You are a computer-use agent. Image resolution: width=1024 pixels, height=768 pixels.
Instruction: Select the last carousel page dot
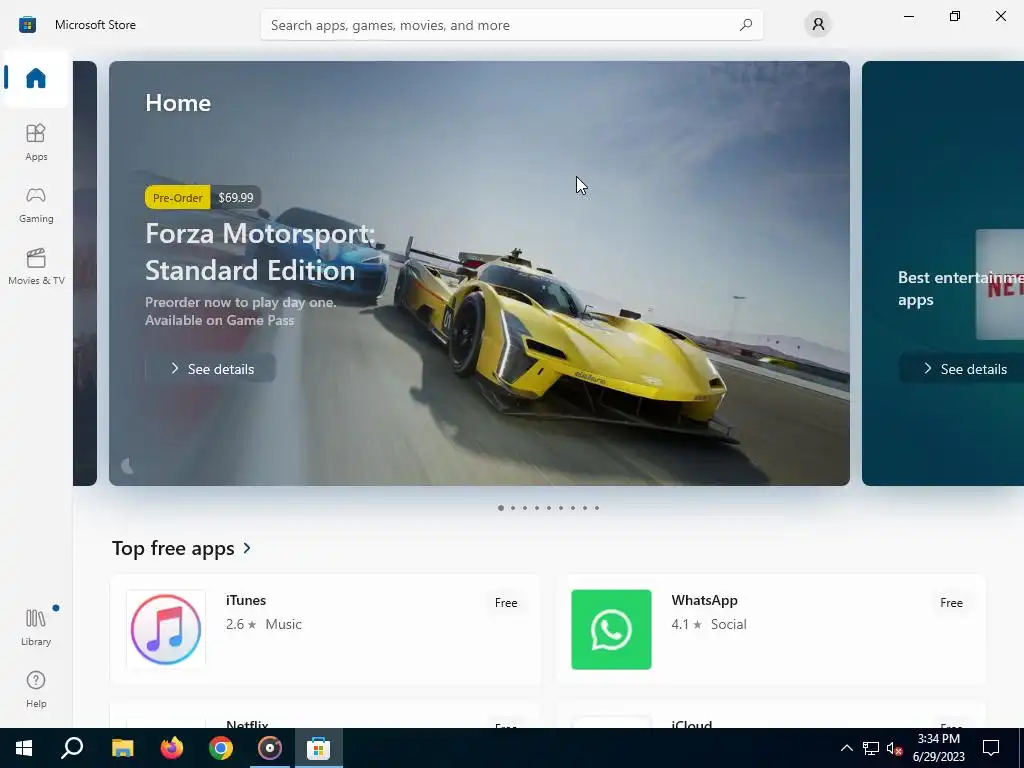596,507
